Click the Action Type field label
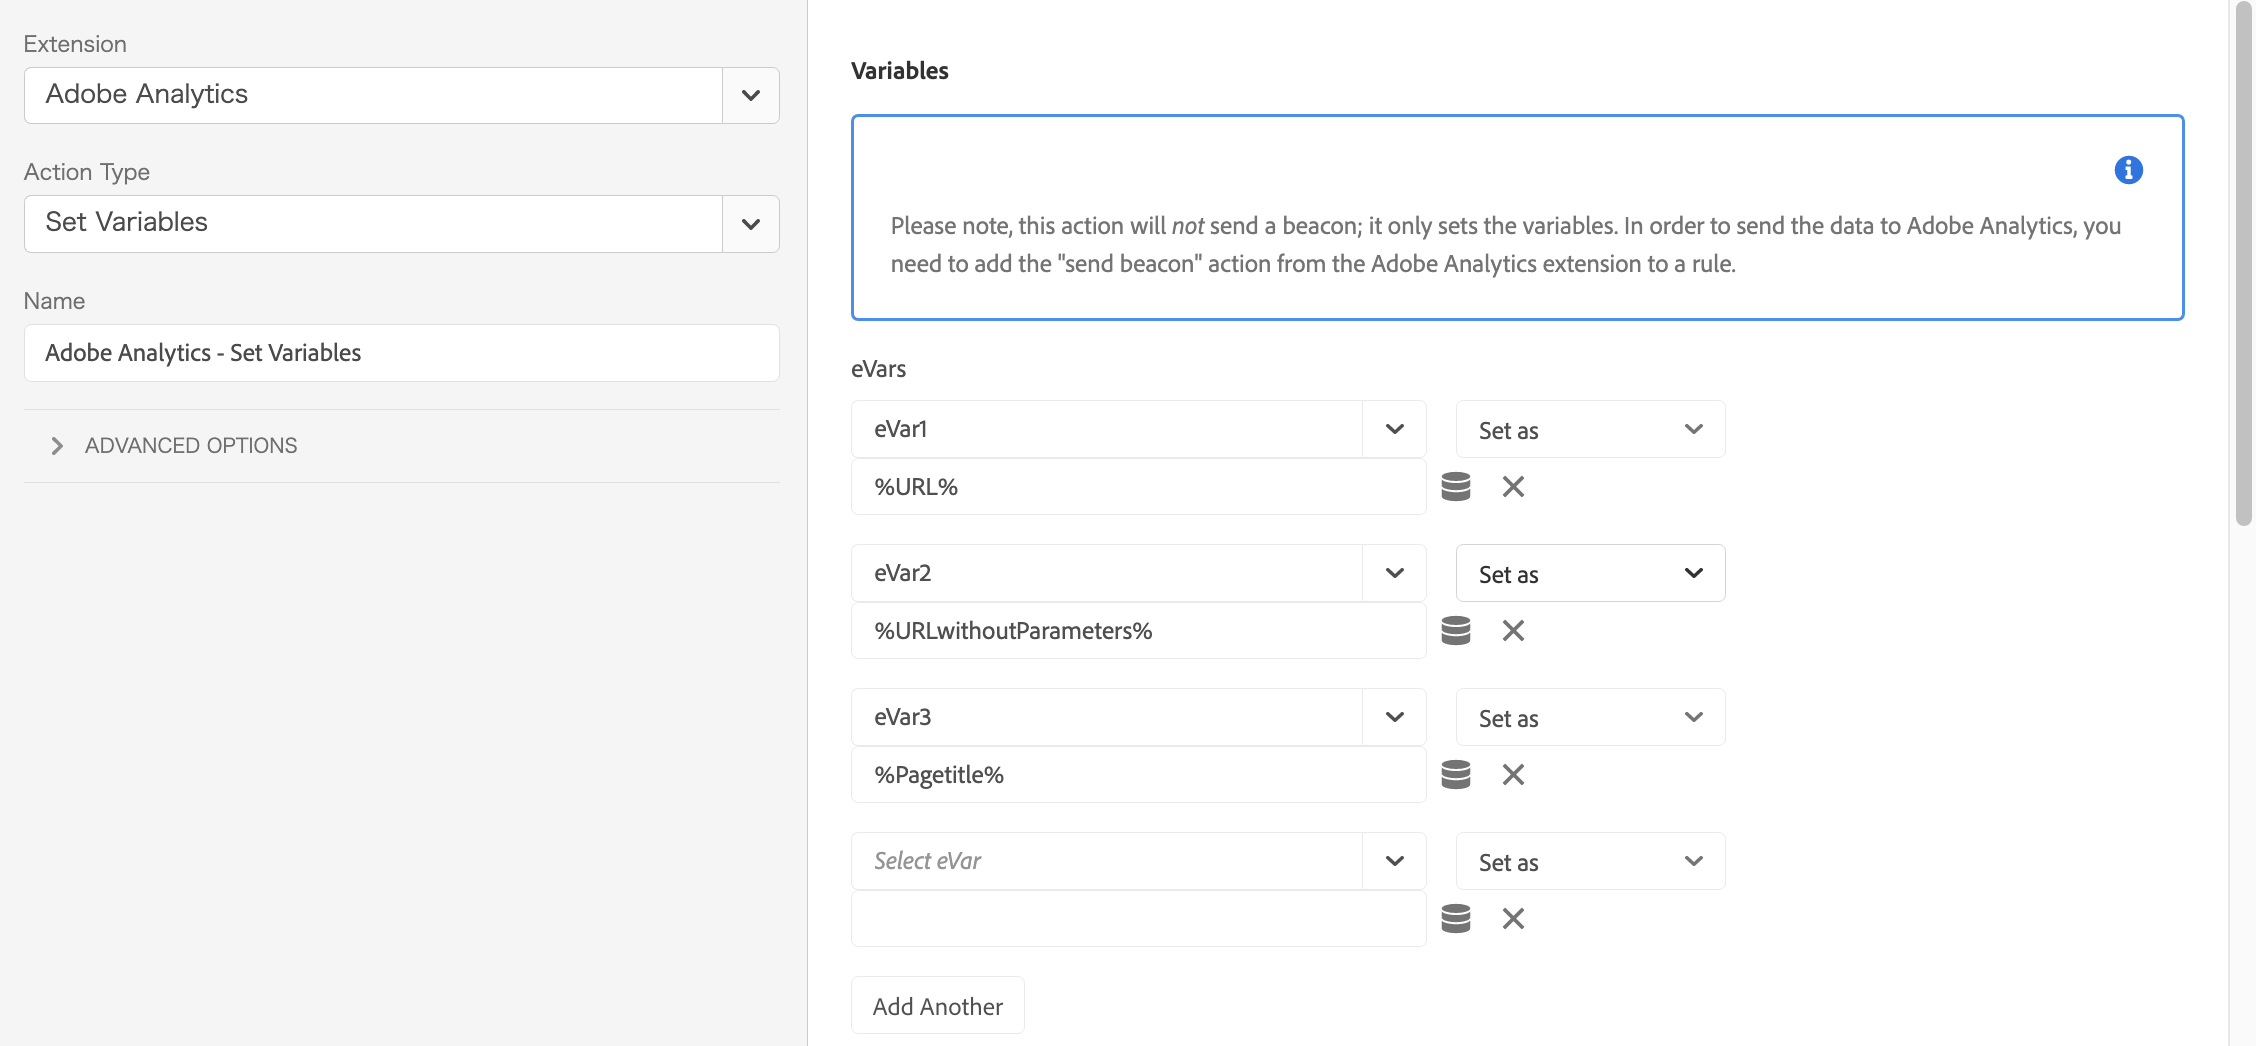 87,172
